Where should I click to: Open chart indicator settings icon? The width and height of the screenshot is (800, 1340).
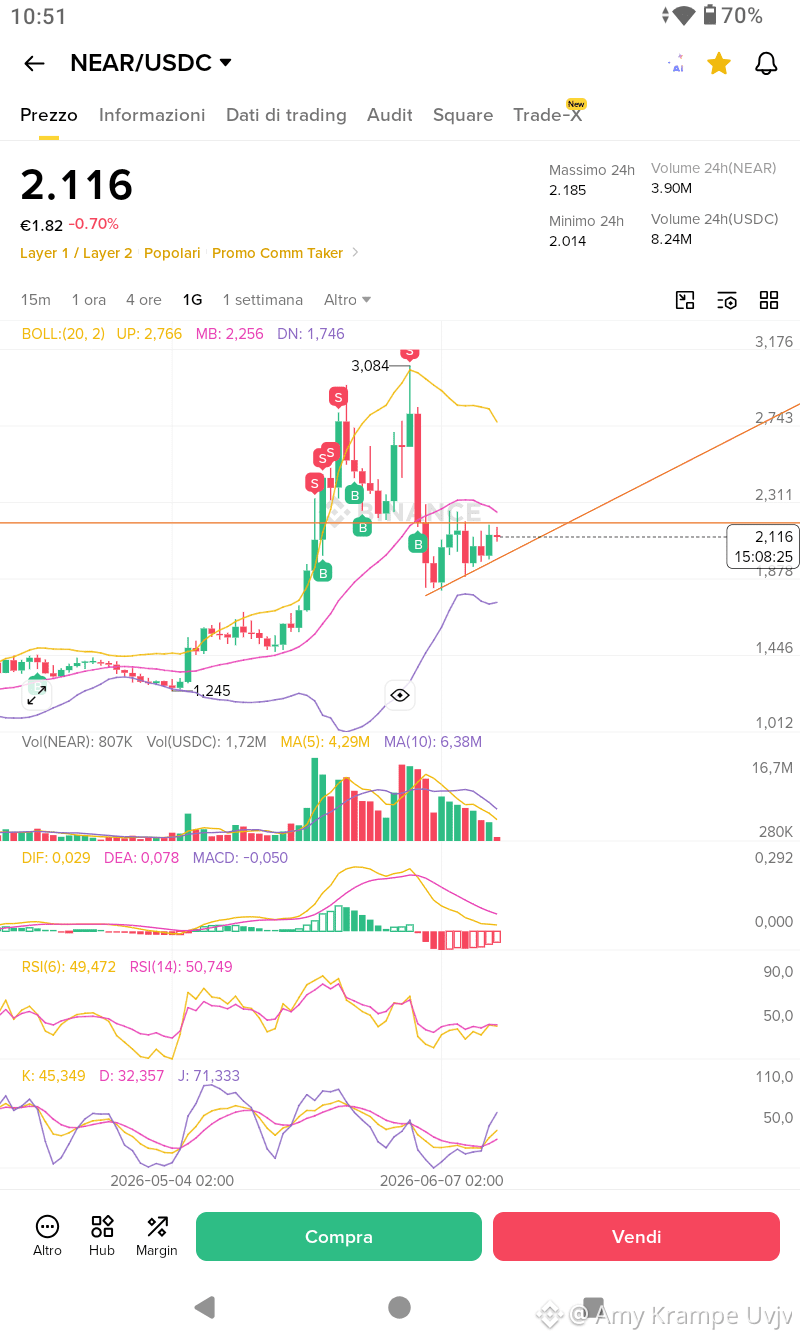click(x=727, y=300)
